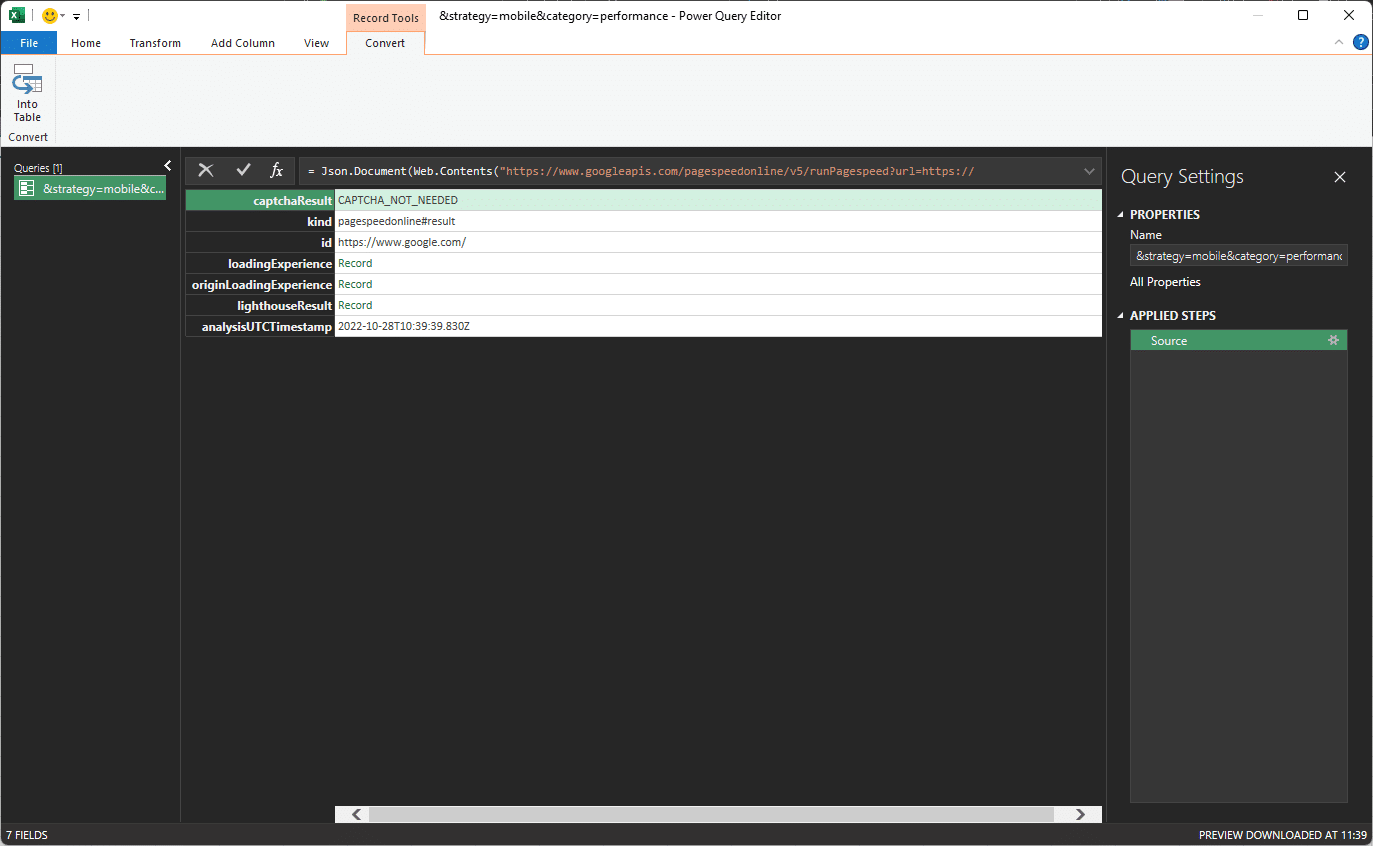Image resolution: width=1373 pixels, height=846 pixels.
Task: Commit the formula with the checkmark icon
Action: (242, 170)
